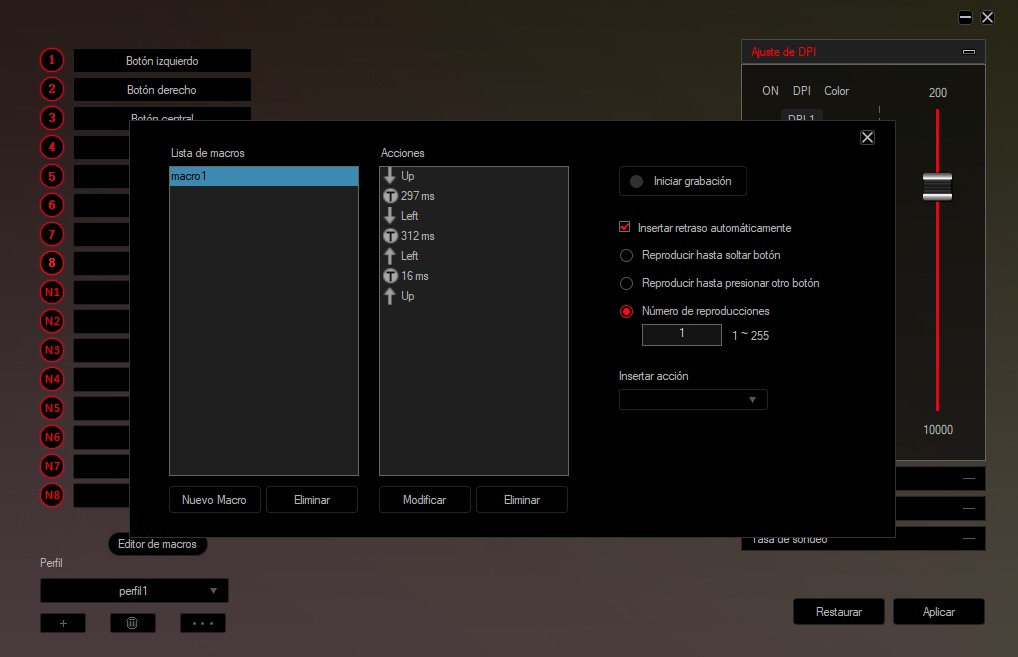Viewport: 1018px width, 657px height.
Task: Select mouse button 3 red circle icon
Action: [52, 118]
